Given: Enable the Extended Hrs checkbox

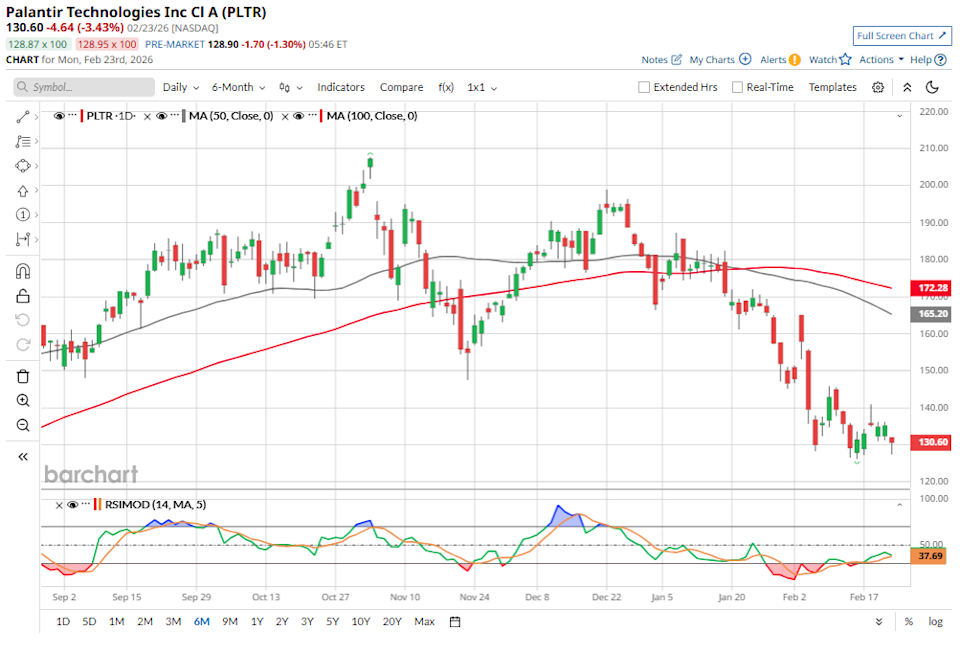Looking at the screenshot, I should [x=645, y=87].
